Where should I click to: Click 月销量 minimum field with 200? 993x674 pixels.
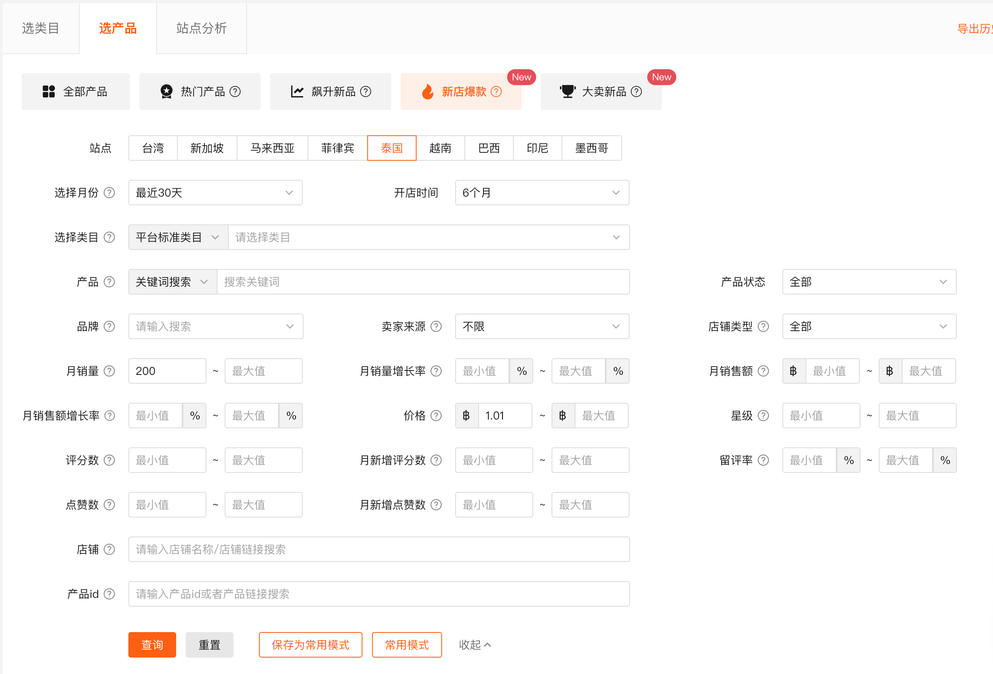(167, 371)
